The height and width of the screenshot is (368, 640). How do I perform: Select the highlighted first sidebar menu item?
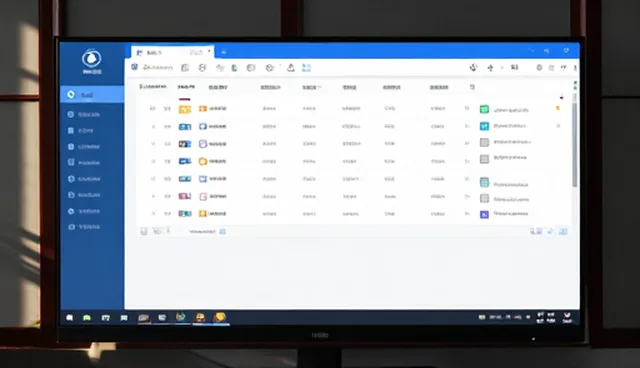(x=92, y=95)
